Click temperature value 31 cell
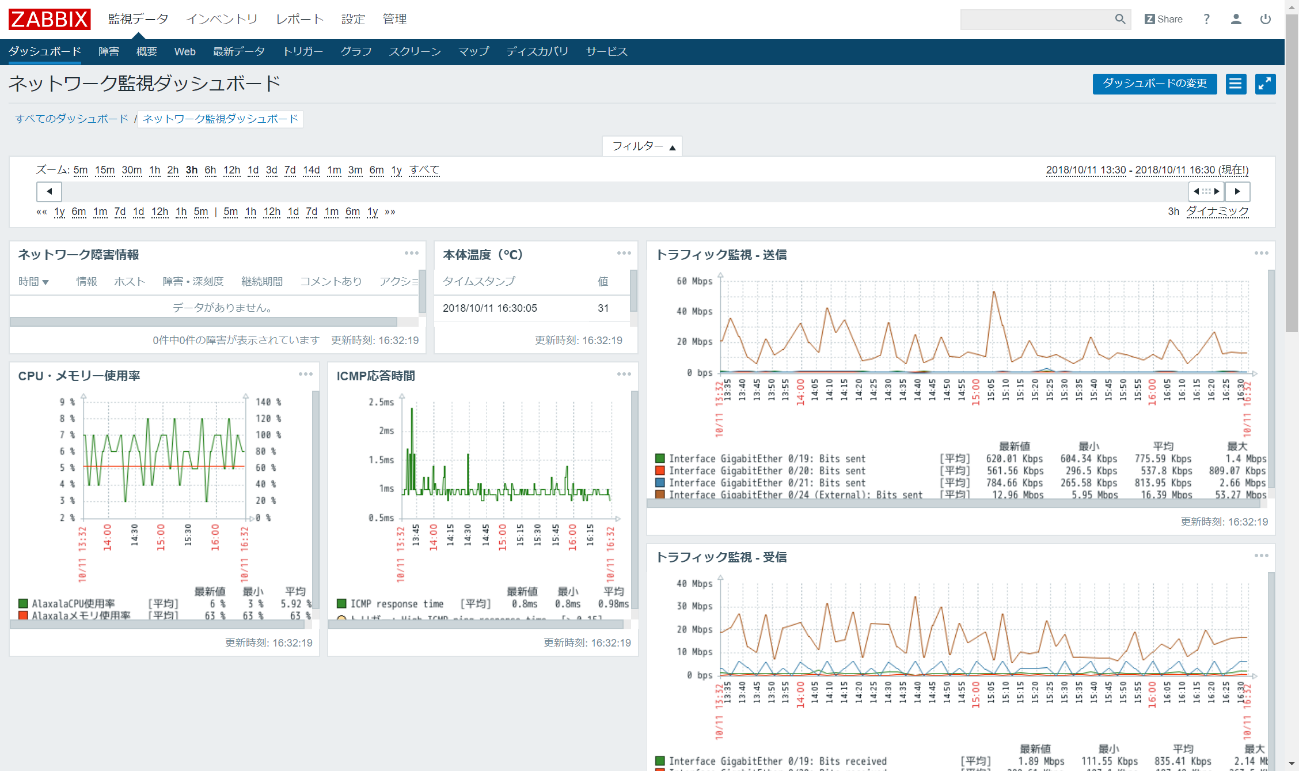Image resolution: width=1299 pixels, height=771 pixels. pyautogui.click(x=604, y=309)
